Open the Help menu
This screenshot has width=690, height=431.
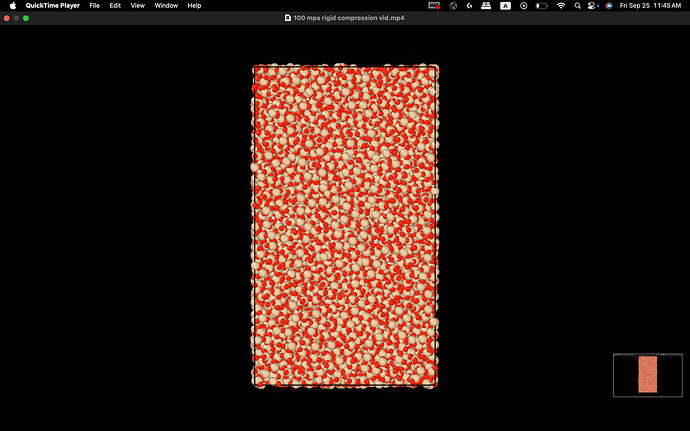click(x=194, y=6)
